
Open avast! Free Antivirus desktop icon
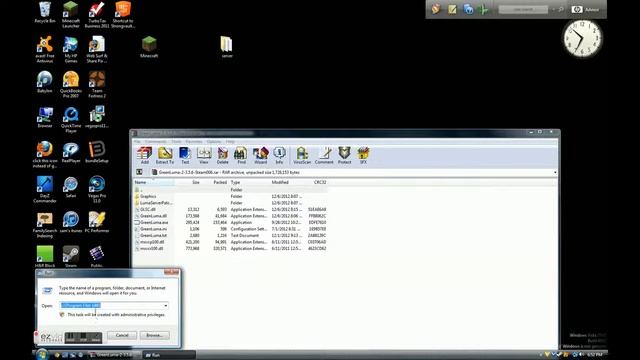point(45,49)
